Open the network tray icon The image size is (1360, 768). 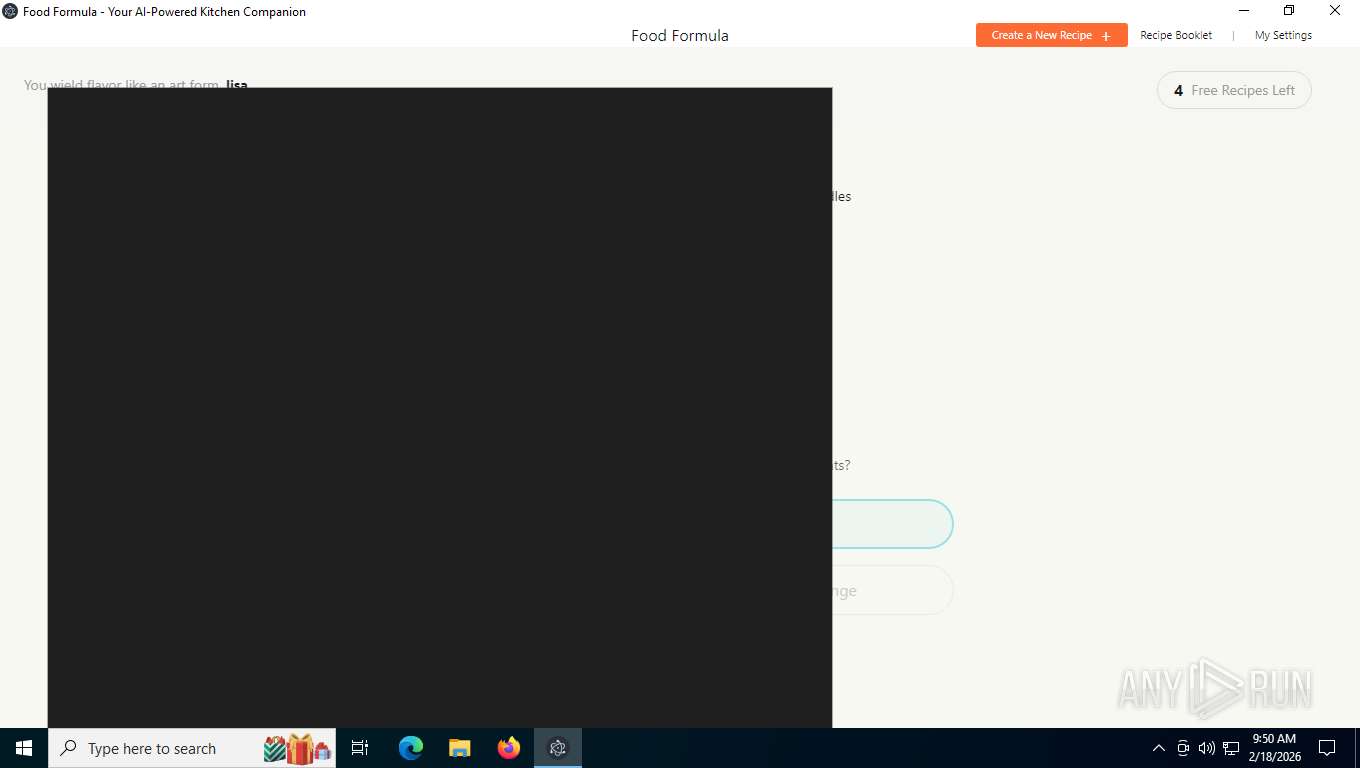(x=1231, y=748)
